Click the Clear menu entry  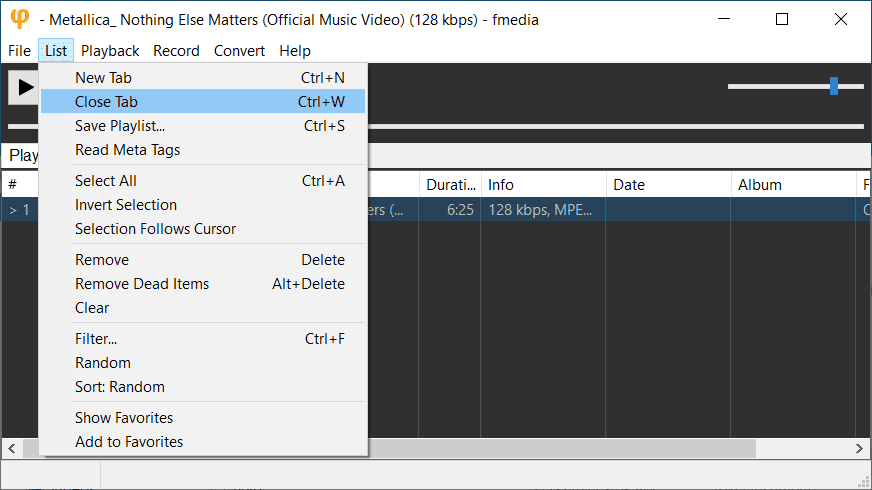pos(203,308)
